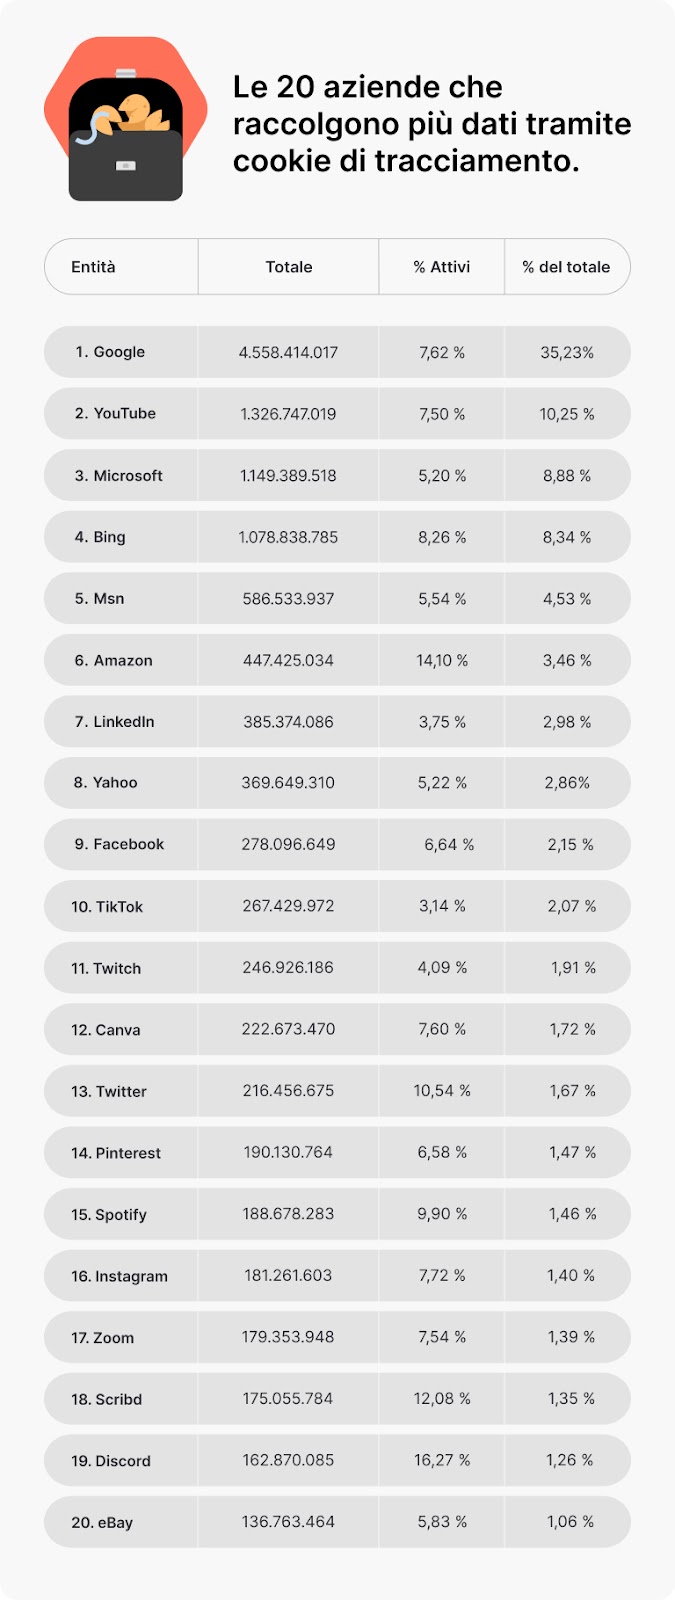
Task: Click TikTok's 2,07 % share value
Action: (572, 906)
